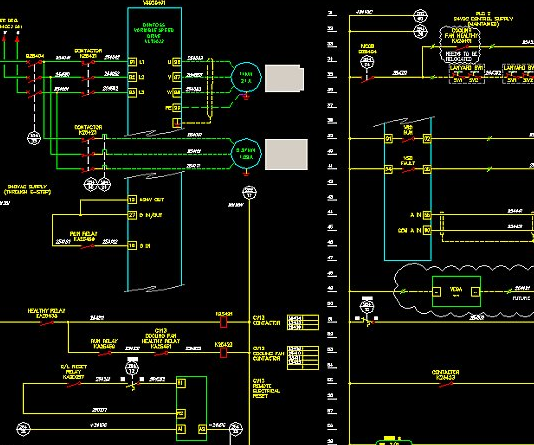
Task: Click the lower gray rectangle beside fan motor
Action: click(286, 154)
